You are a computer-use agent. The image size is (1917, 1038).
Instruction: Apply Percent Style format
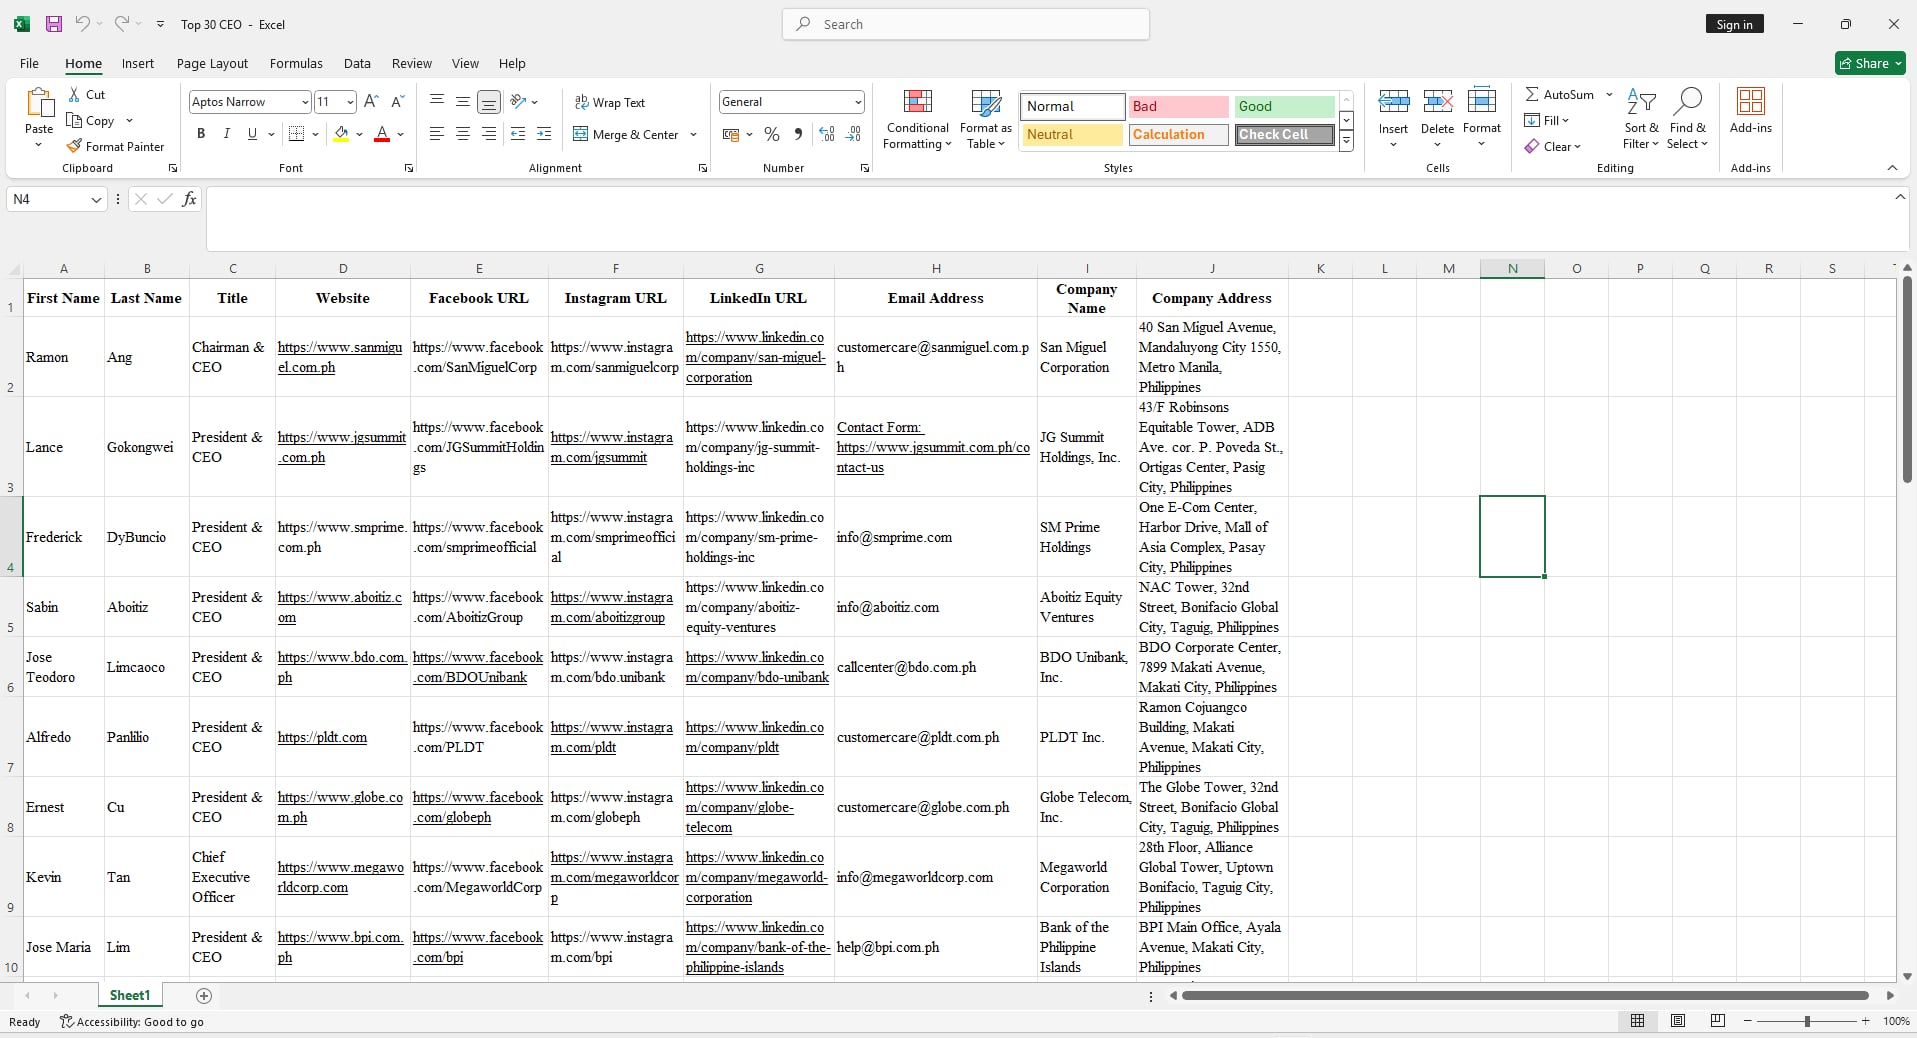[x=772, y=134]
